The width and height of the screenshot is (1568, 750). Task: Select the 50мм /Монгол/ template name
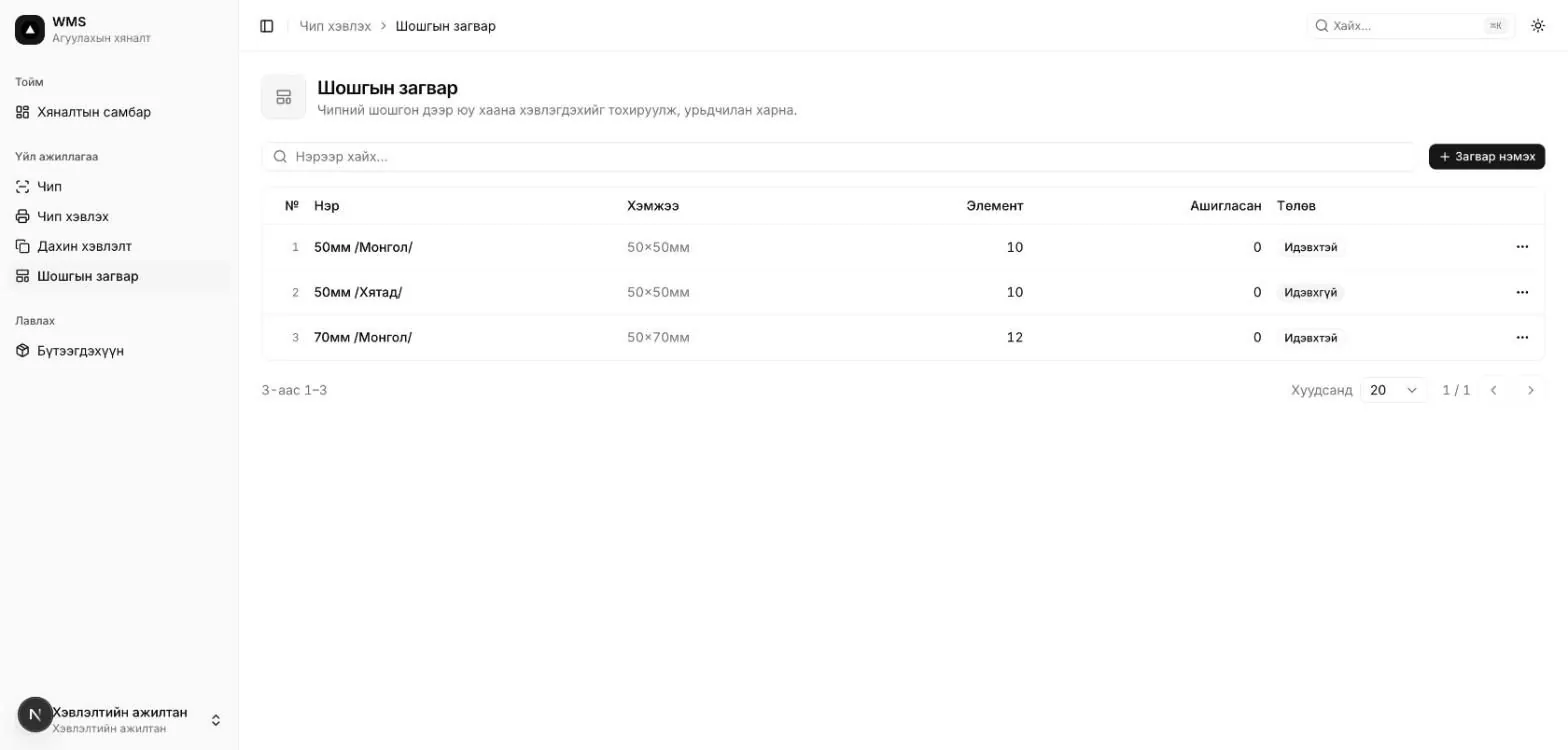[363, 247]
